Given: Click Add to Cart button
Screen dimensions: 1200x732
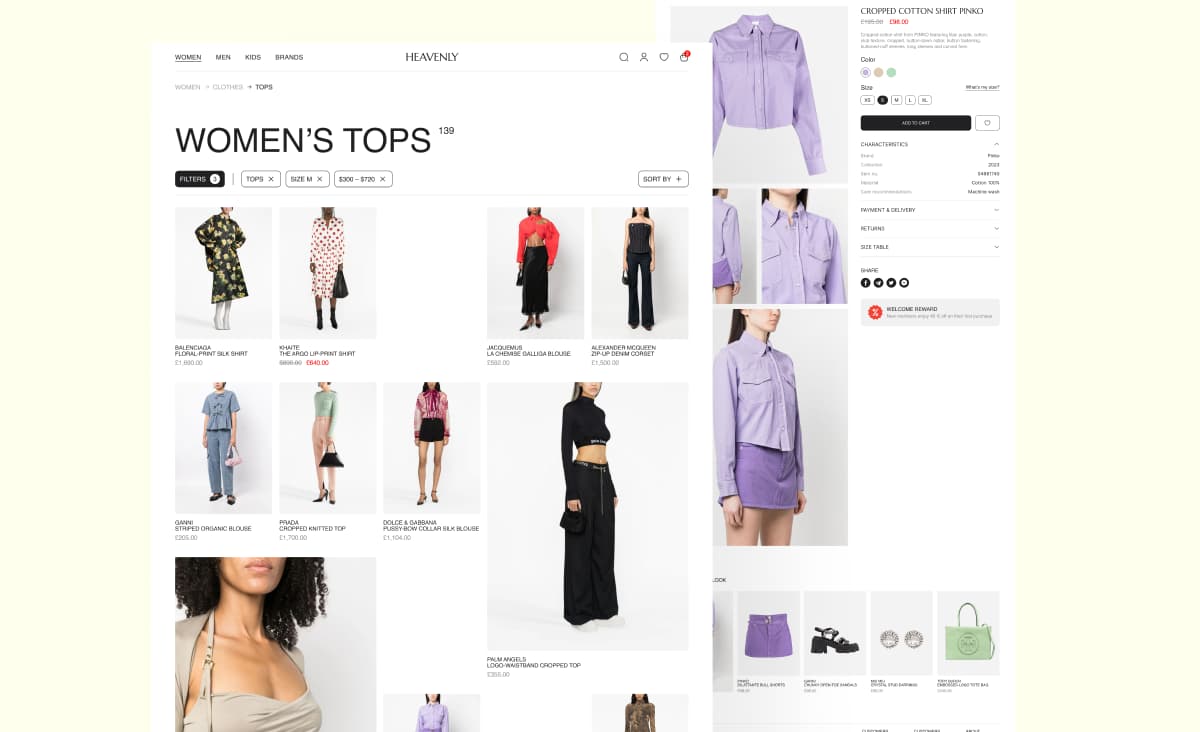Looking at the screenshot, I should [916, 123].
